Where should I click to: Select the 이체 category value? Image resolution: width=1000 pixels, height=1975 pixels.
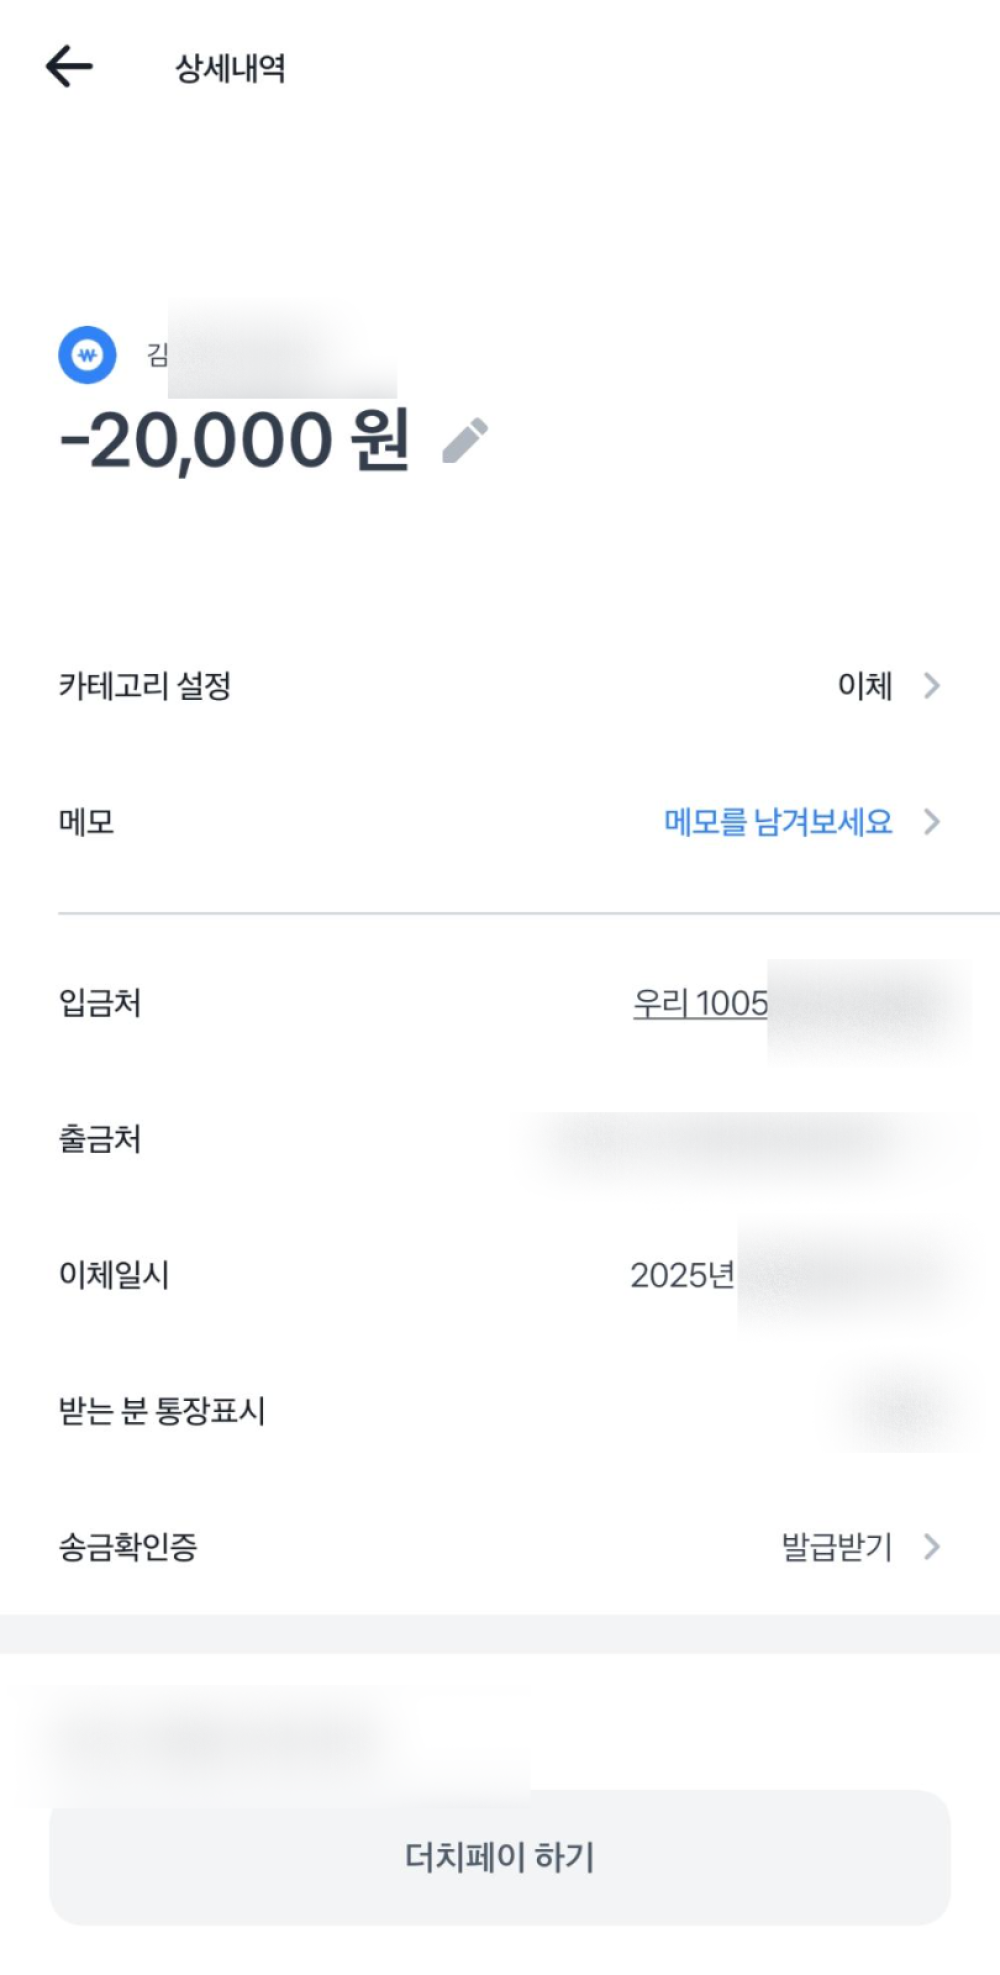[864, 686]
